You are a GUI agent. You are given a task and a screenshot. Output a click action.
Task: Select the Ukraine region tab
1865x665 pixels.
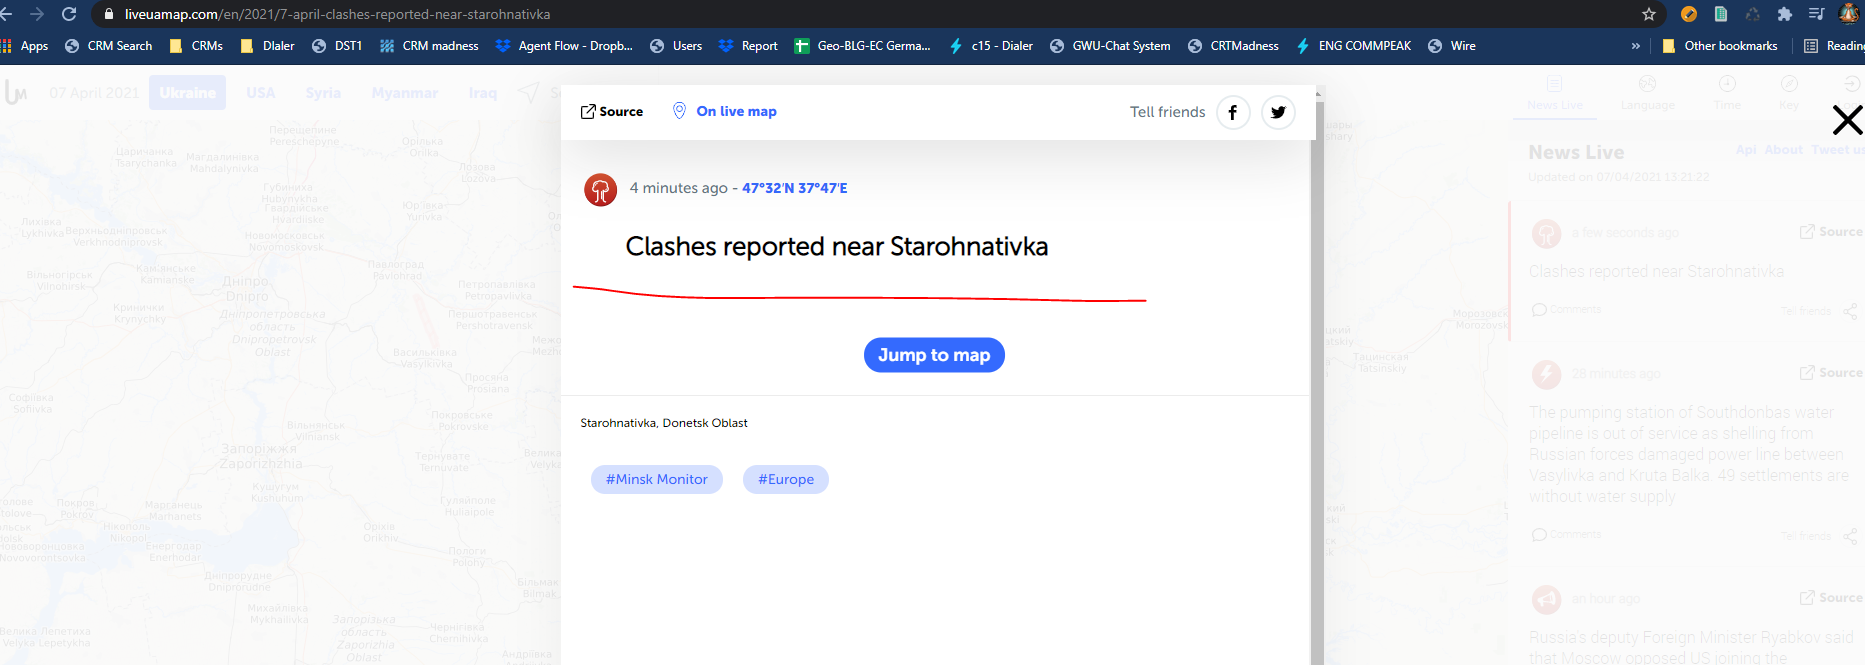click(188, 93)
